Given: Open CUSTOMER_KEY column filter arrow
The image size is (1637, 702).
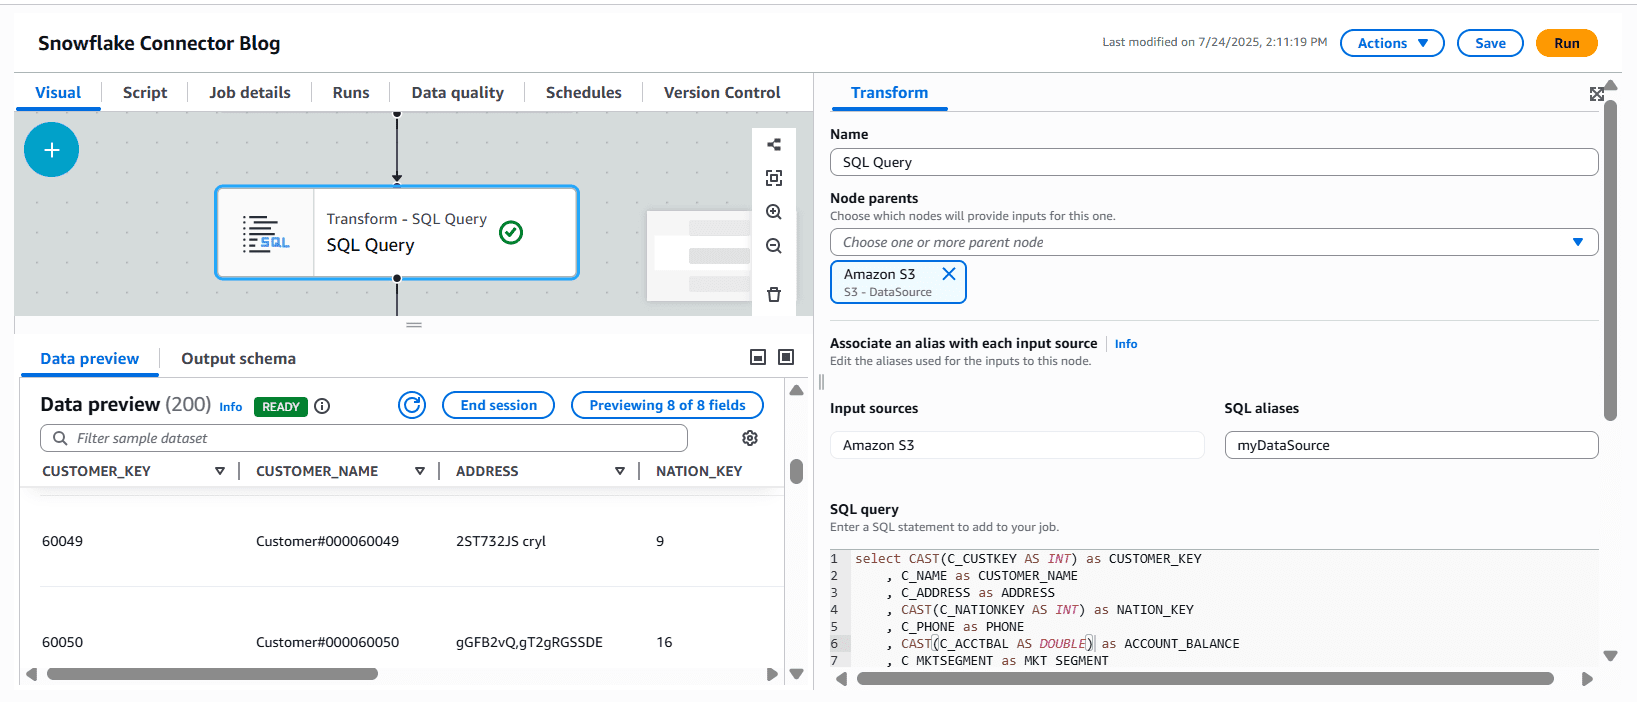Looking at the screenshot, I should [x=220, y=471].
